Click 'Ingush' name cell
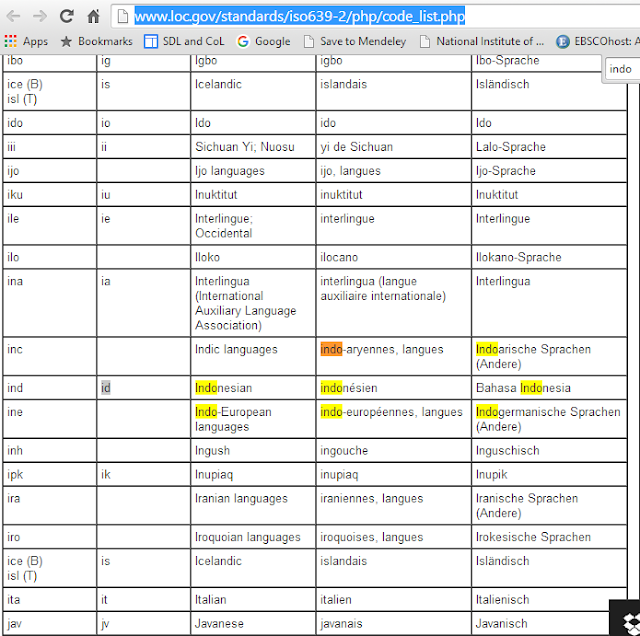 (253, 450)
